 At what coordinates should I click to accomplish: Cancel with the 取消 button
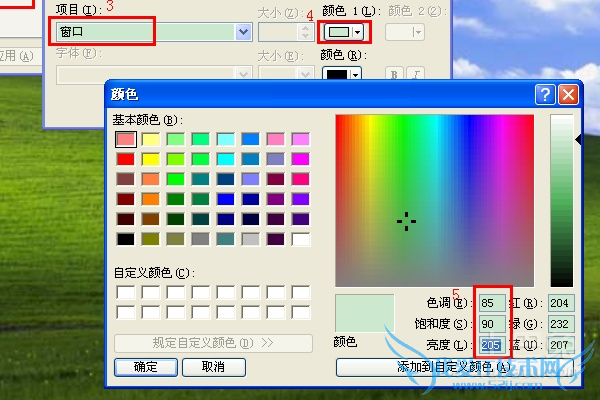(x=214, y=367)
